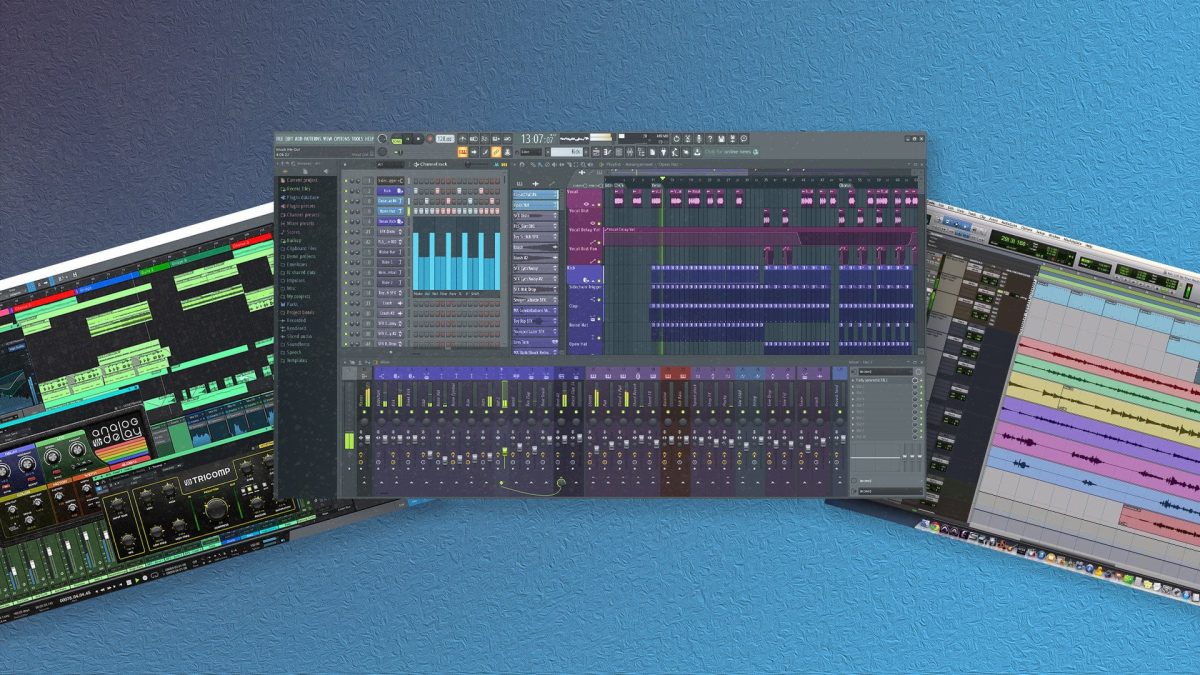Disable Fruity parametric EQ 2 slot enable switch
The width and height of the screenshot is (1200, 675).
[x=921, y=380]
